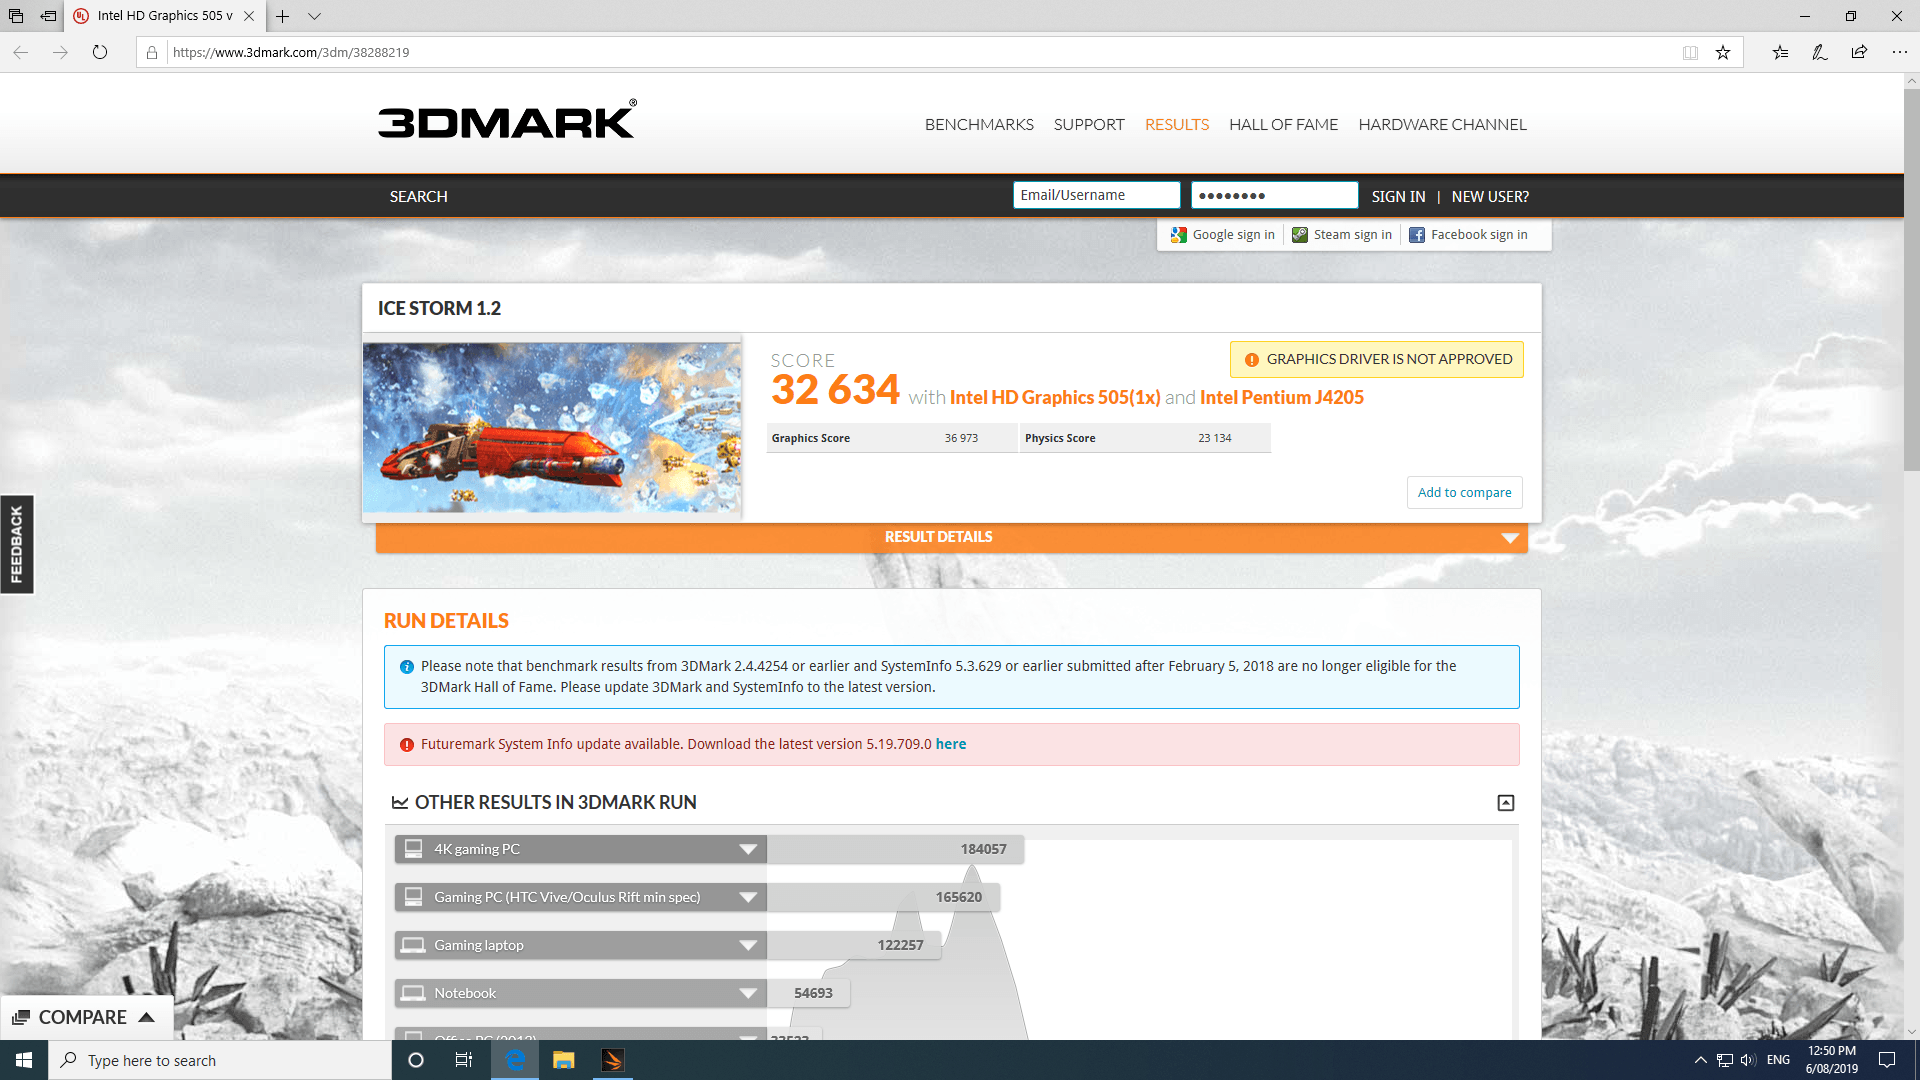Focus the Email/Username field
The width and height of the screenshot is (1920, 1080).
(1096, 195)
